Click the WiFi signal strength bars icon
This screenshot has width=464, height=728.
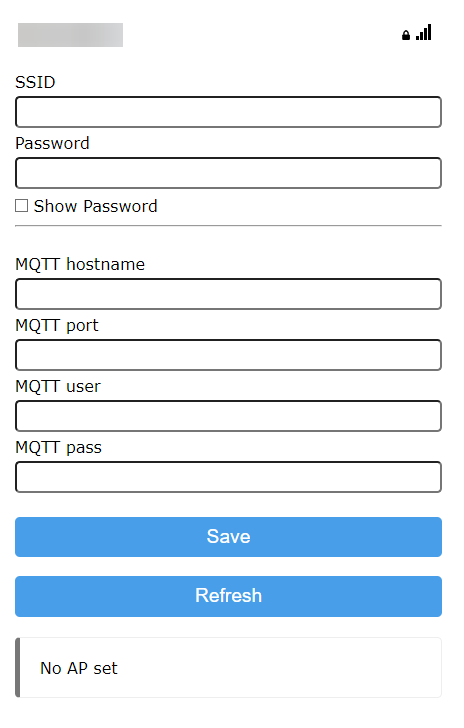click(423, 32)
